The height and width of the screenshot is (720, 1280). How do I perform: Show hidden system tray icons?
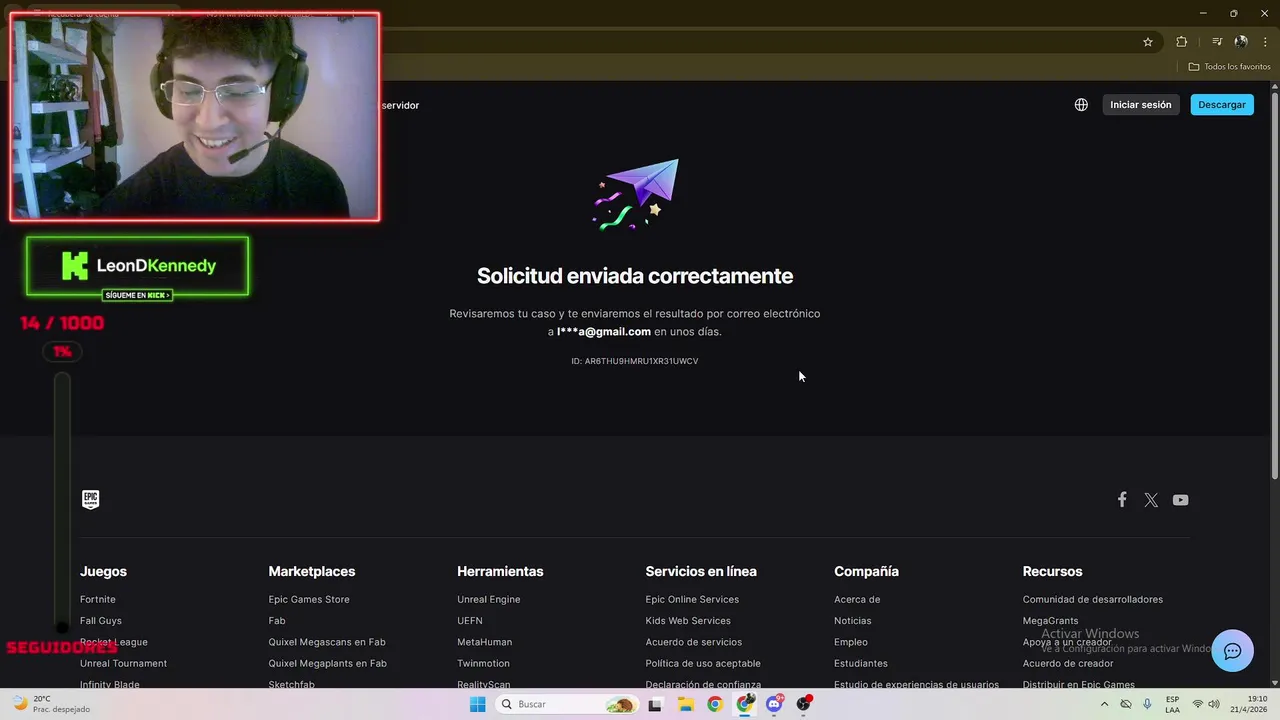click(1104, 704)
